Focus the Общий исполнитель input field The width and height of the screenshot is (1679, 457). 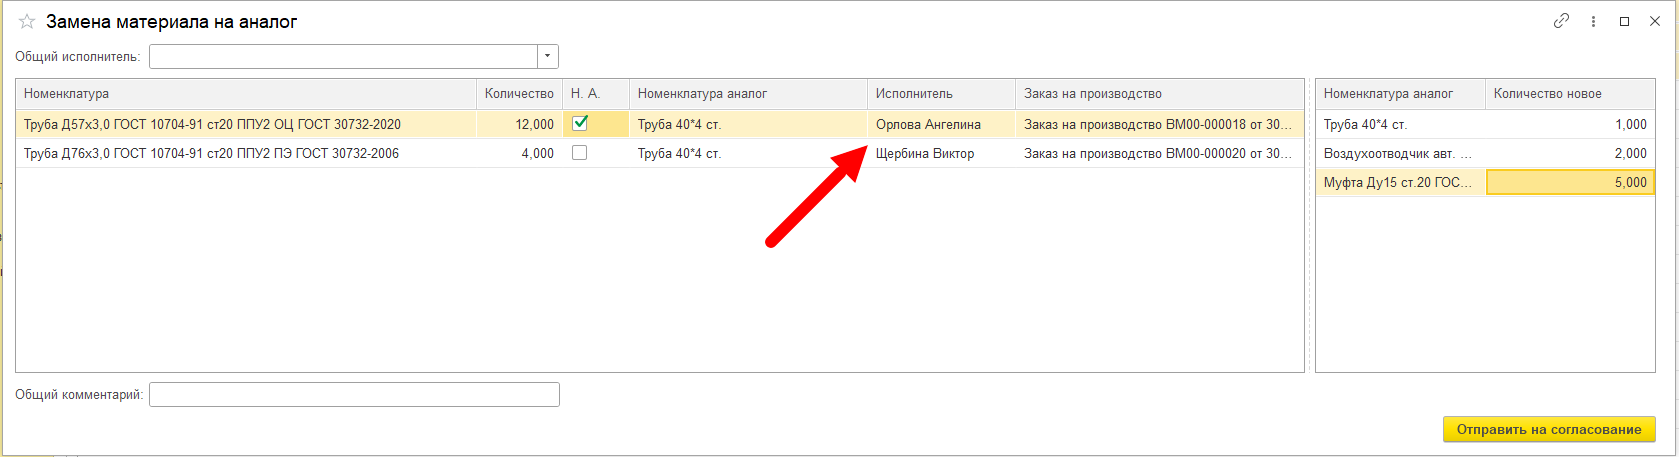point(344,56)
